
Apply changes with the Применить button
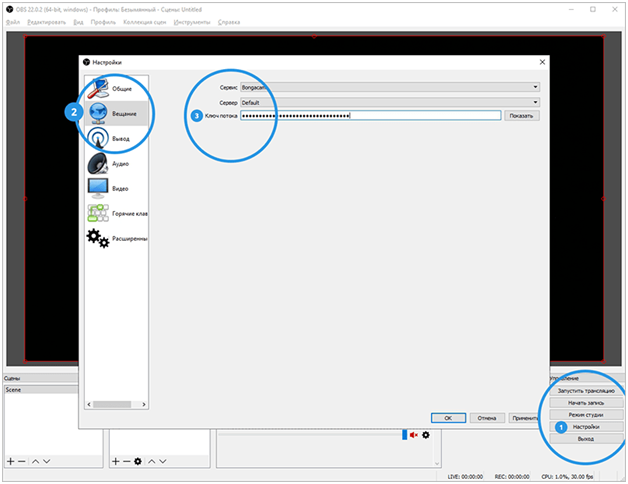[x=525, y=418]
